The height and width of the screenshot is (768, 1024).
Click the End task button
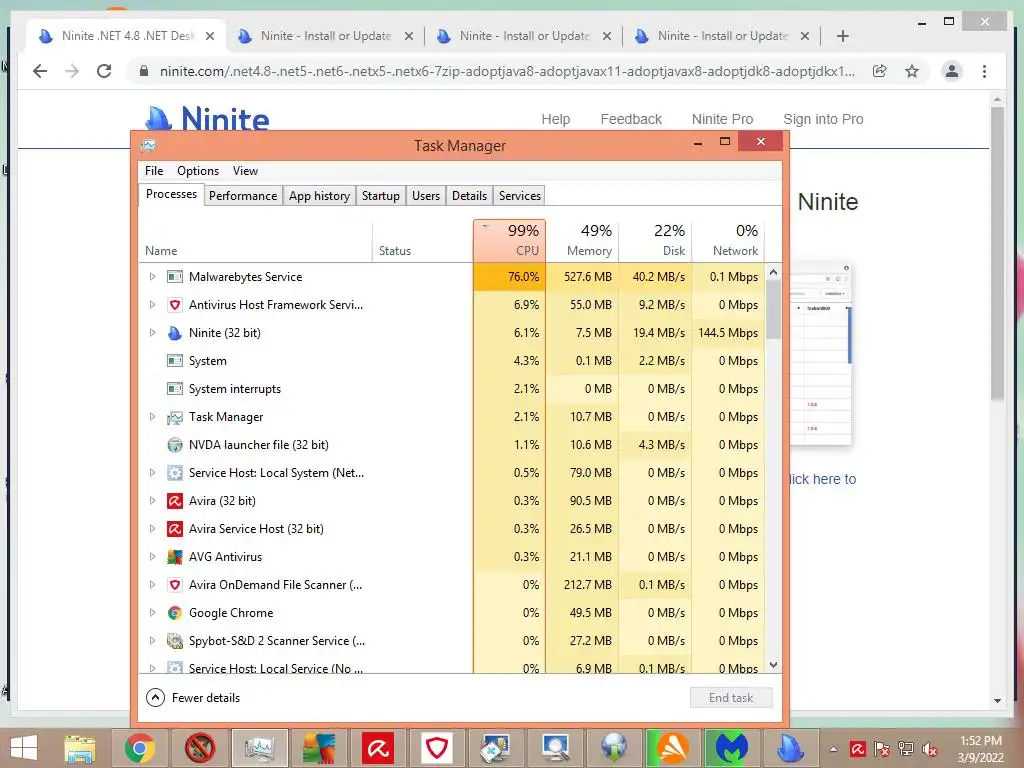pyautogui.click(x=731, y=697)
